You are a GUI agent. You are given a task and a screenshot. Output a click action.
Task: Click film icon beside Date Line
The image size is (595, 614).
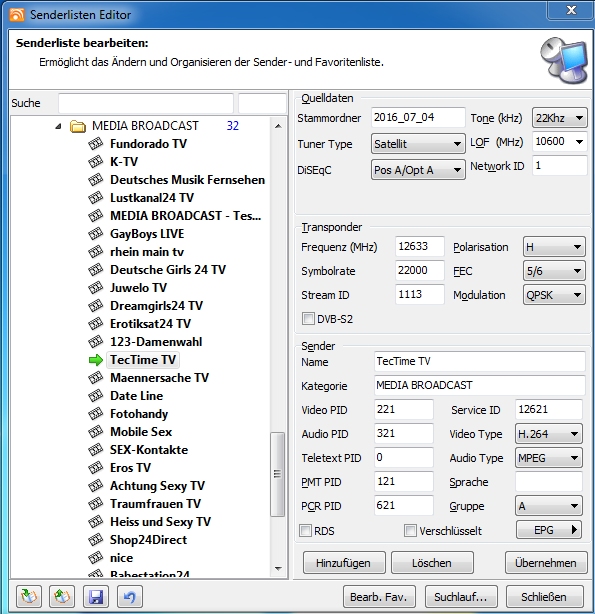pyautogui.click(x=95, y=396)
